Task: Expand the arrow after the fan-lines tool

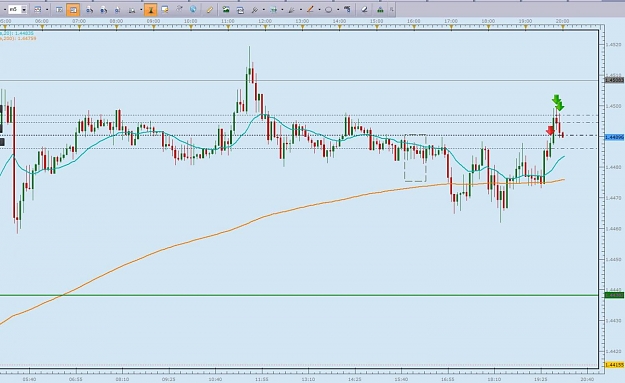Action: 301,10
